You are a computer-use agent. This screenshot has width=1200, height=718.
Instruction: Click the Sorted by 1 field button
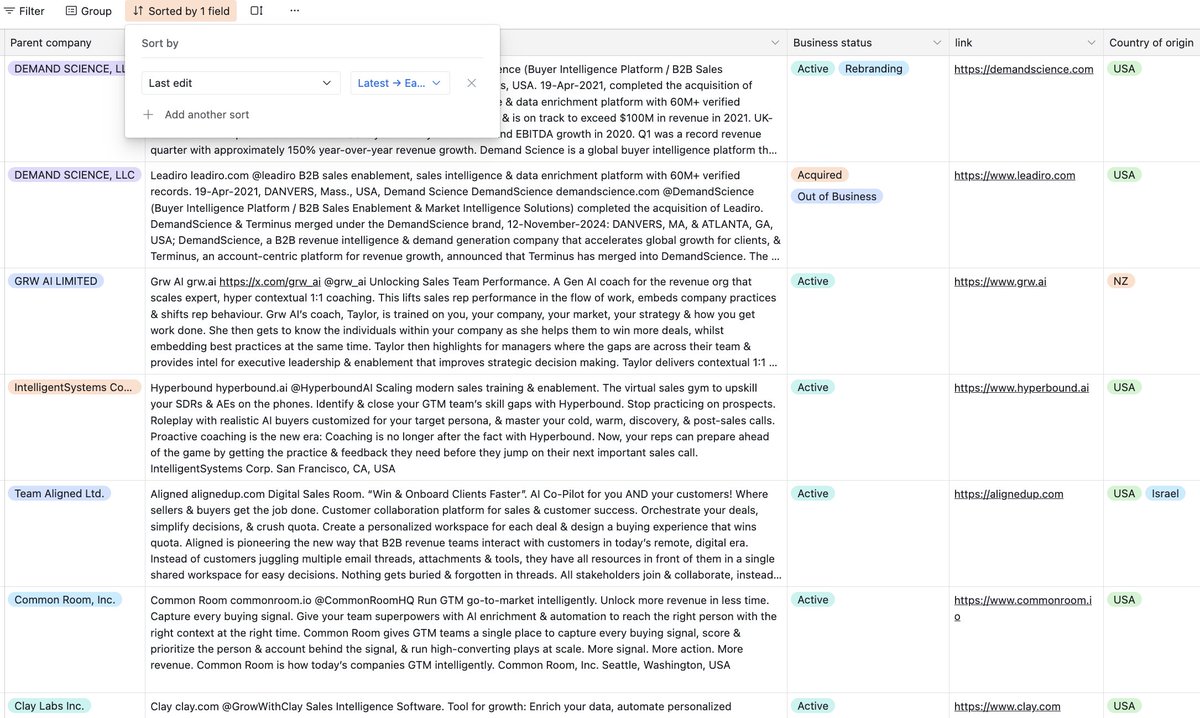(181, 11)
